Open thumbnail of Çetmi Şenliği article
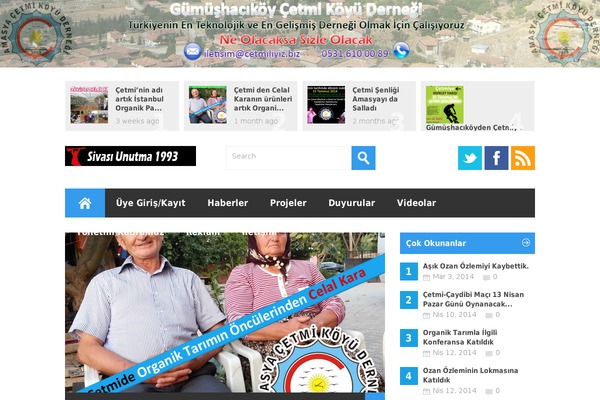The width and height of the screenshot is (600, 400). 326,104
